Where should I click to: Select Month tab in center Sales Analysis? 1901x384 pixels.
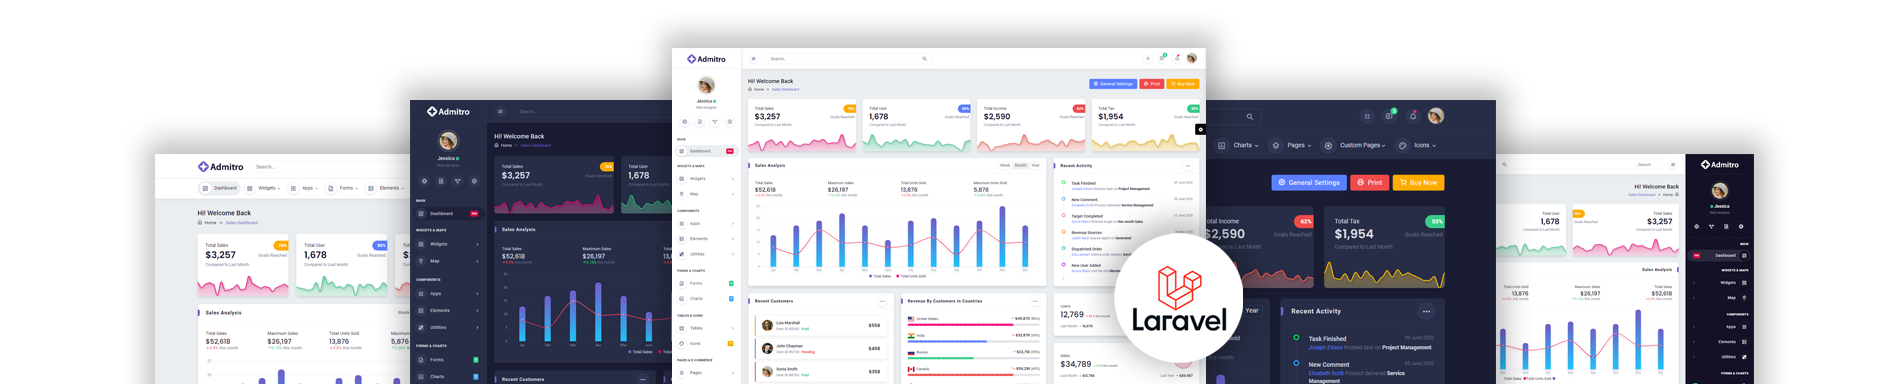1020,165
